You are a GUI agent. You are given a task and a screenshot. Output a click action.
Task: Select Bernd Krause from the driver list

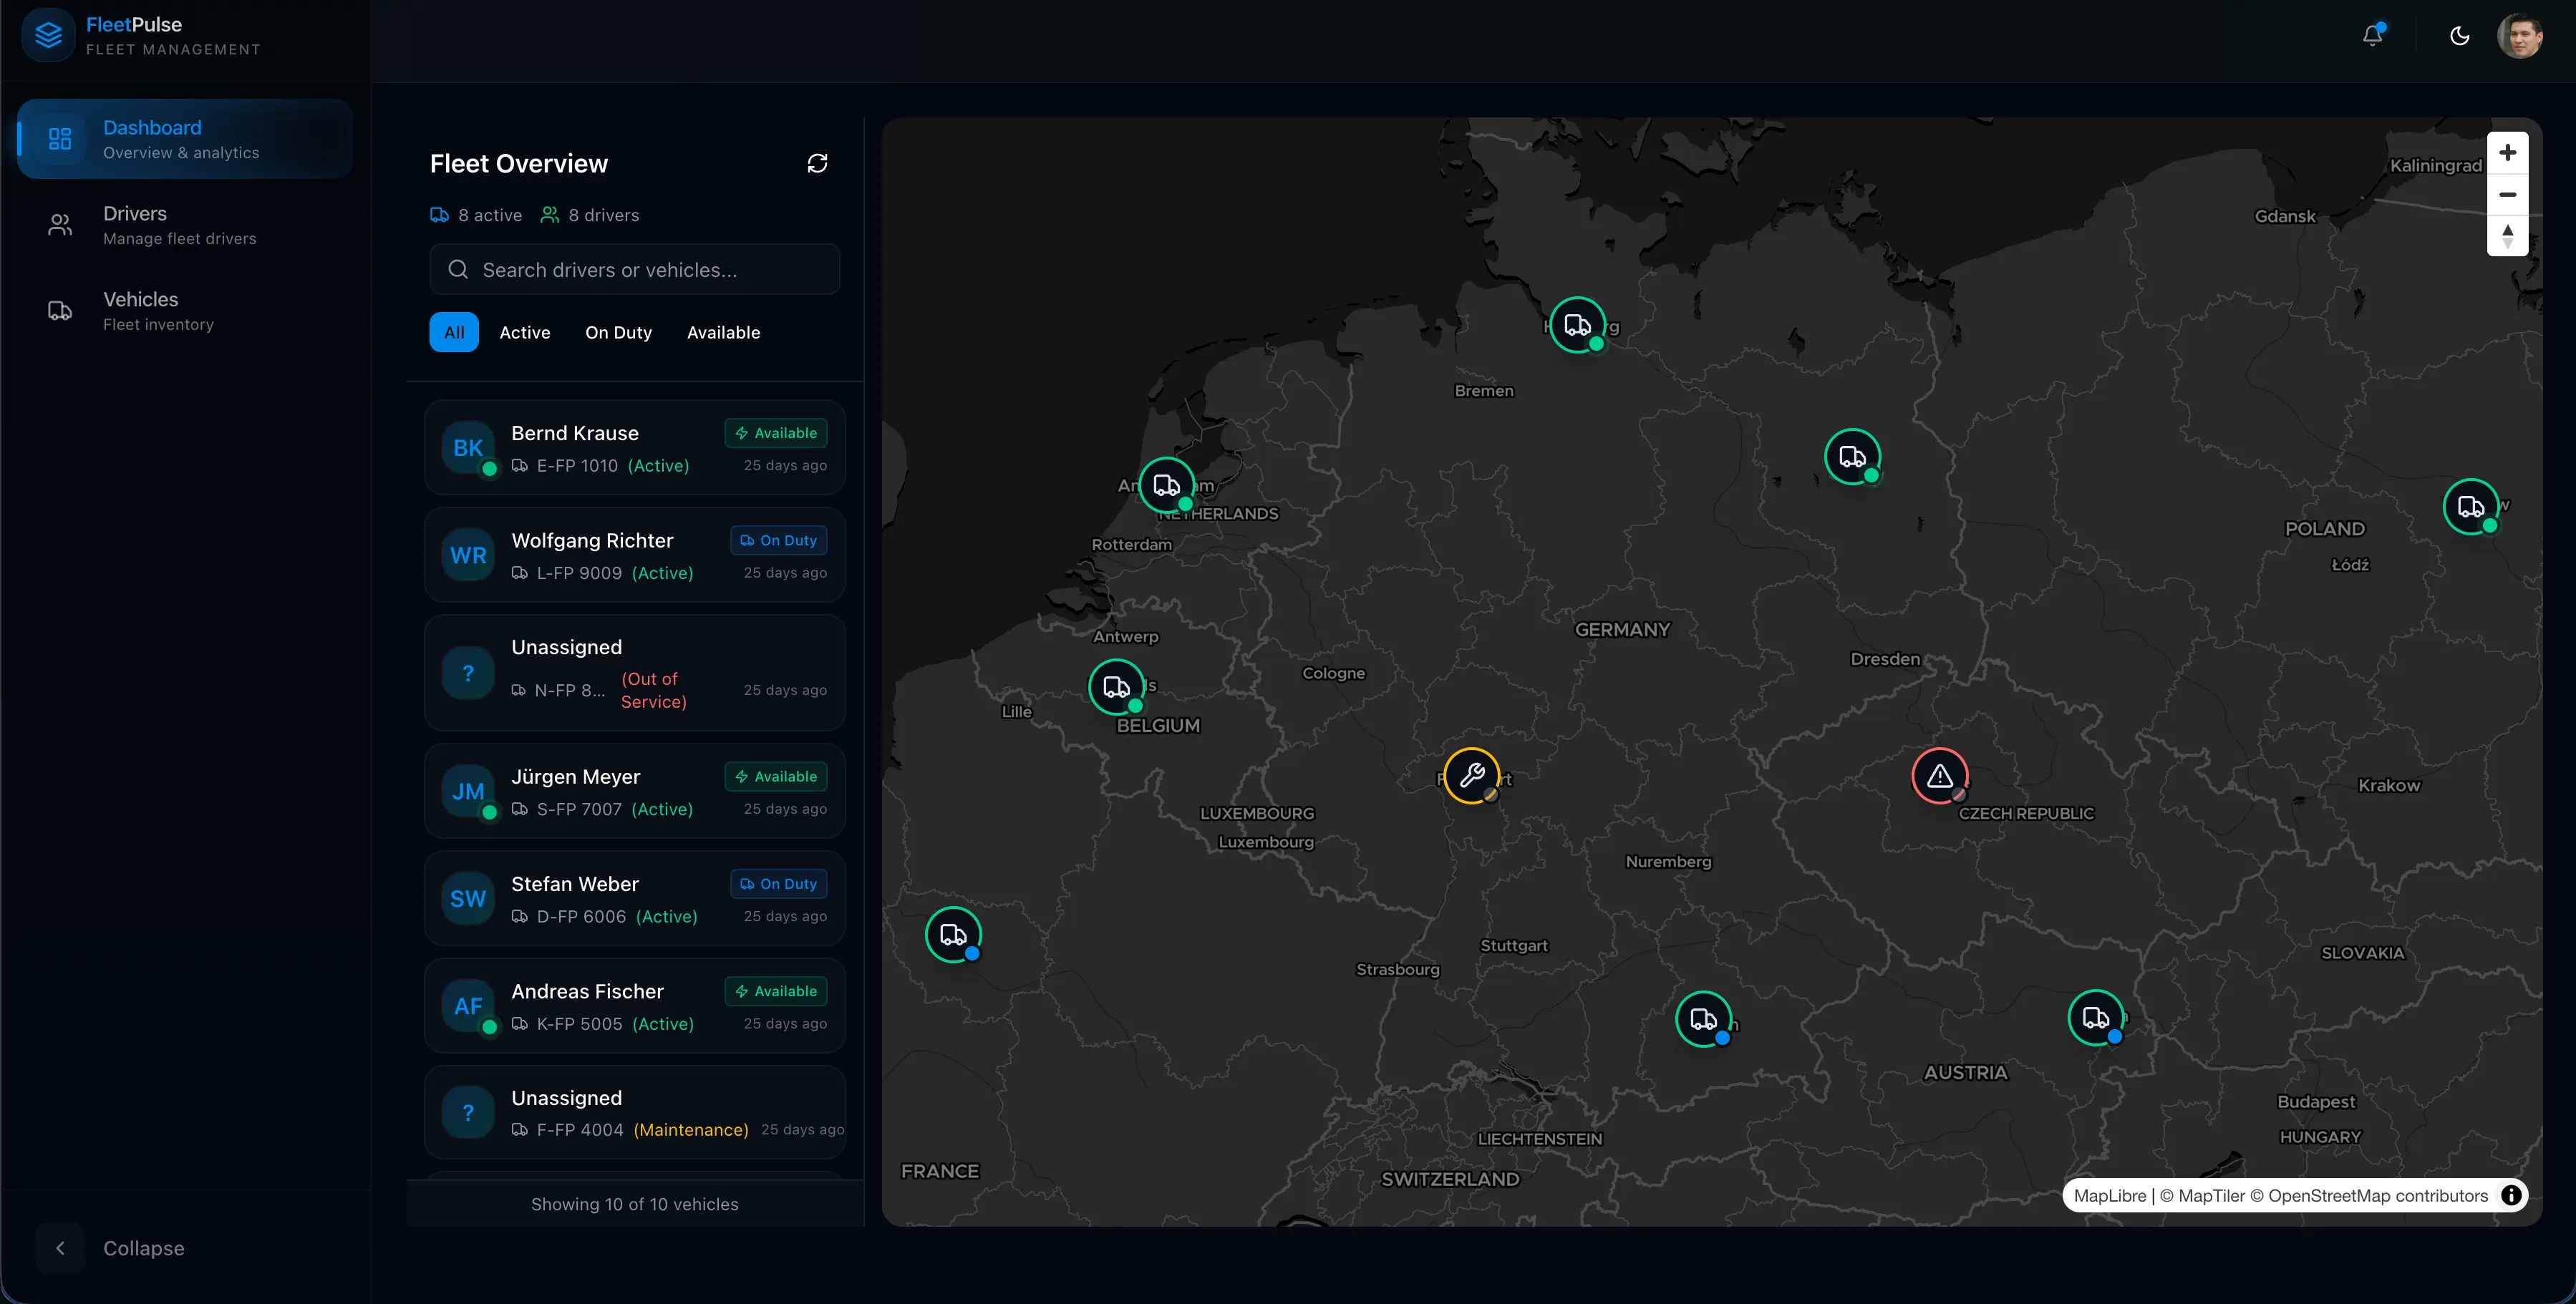[634, 448]
